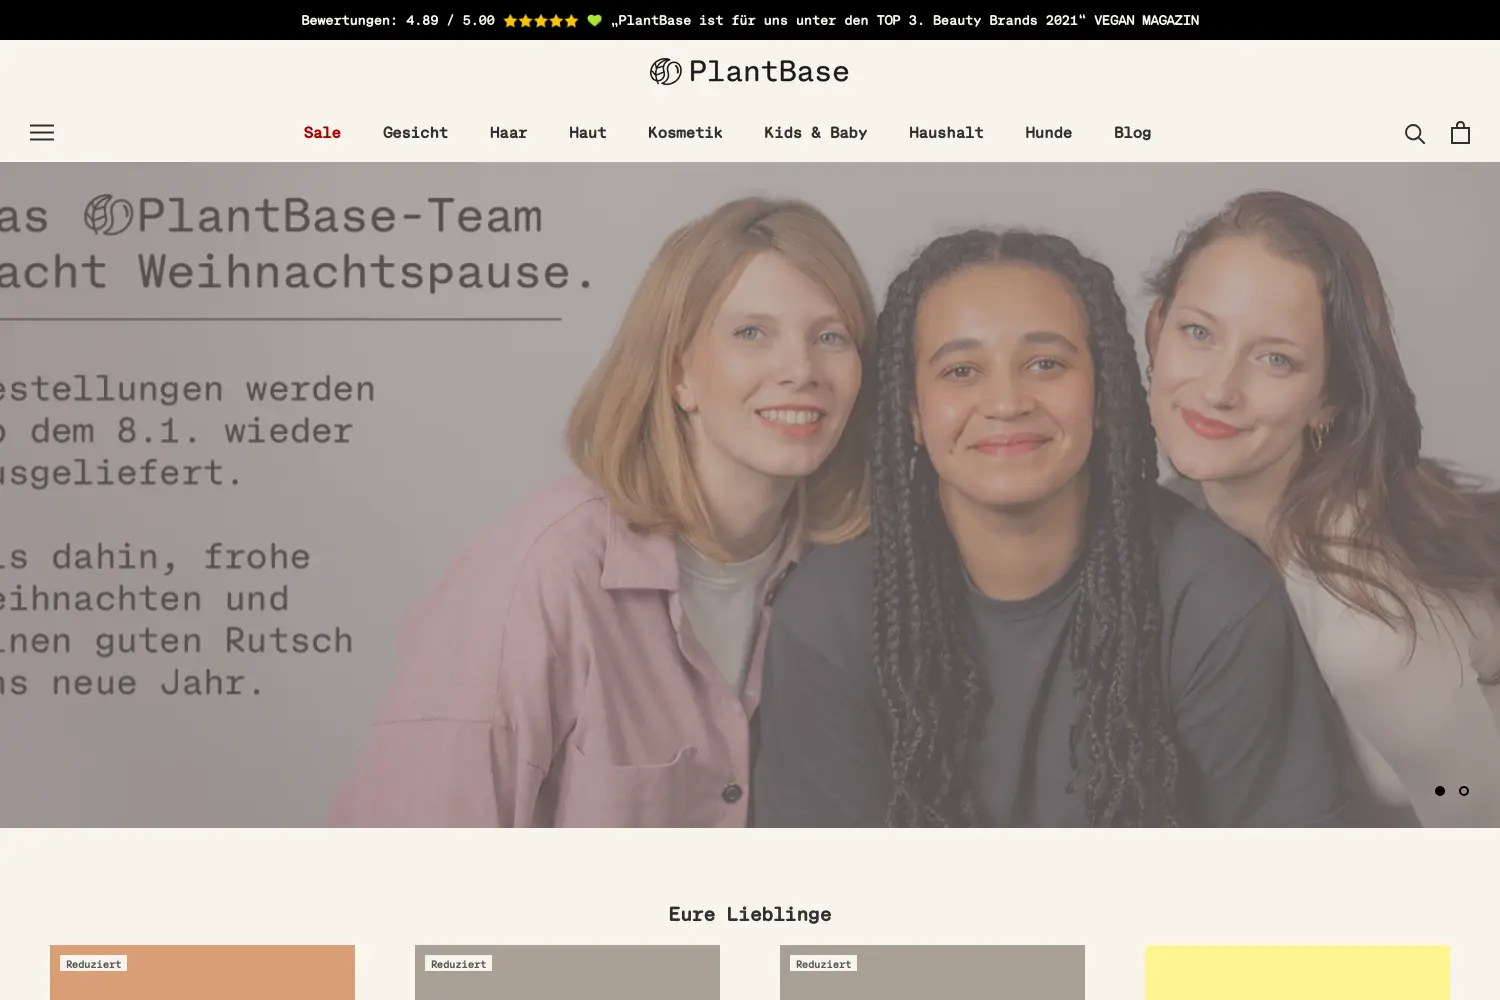This screenshot has height=1000, width=1500.
Task: Open the Kids & Baby category
Action: [x=815, y=132]
